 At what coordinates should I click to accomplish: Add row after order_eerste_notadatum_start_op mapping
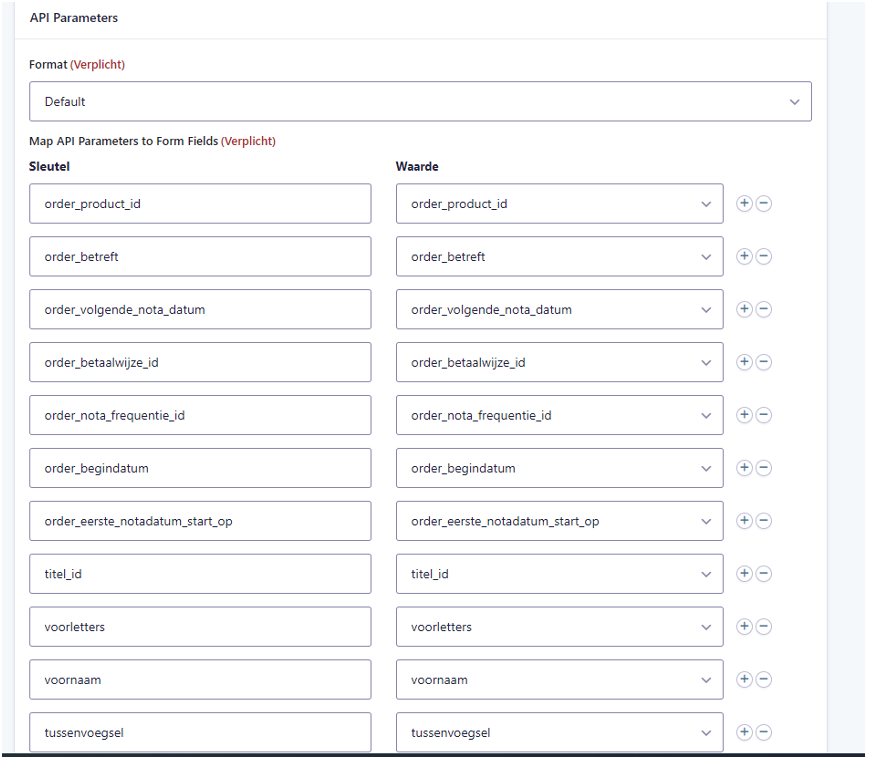pos(744,521)
